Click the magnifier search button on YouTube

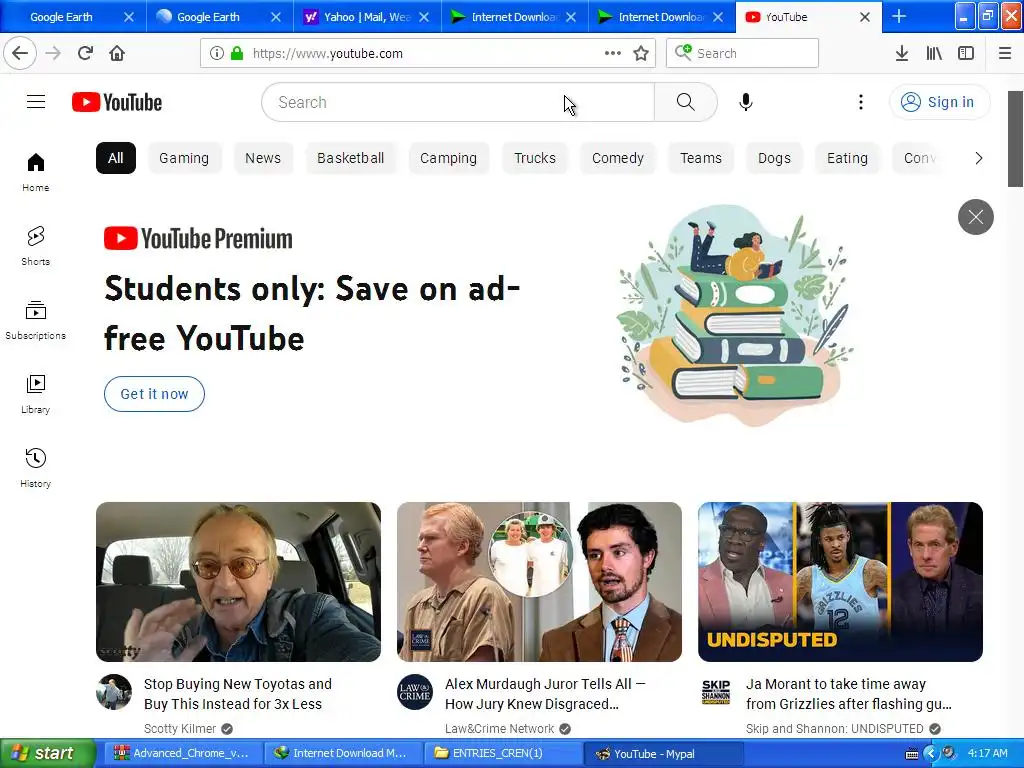pos(686,102)
